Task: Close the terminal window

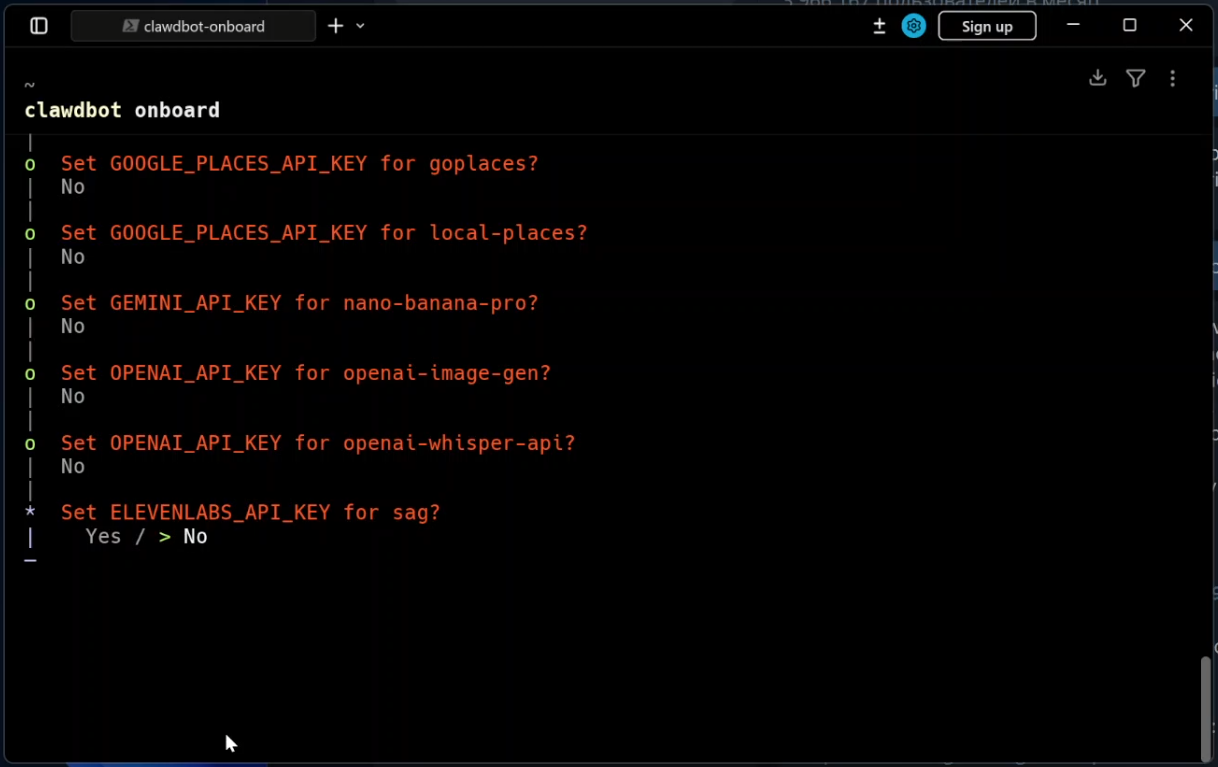Action: [x=1186, y=26]
